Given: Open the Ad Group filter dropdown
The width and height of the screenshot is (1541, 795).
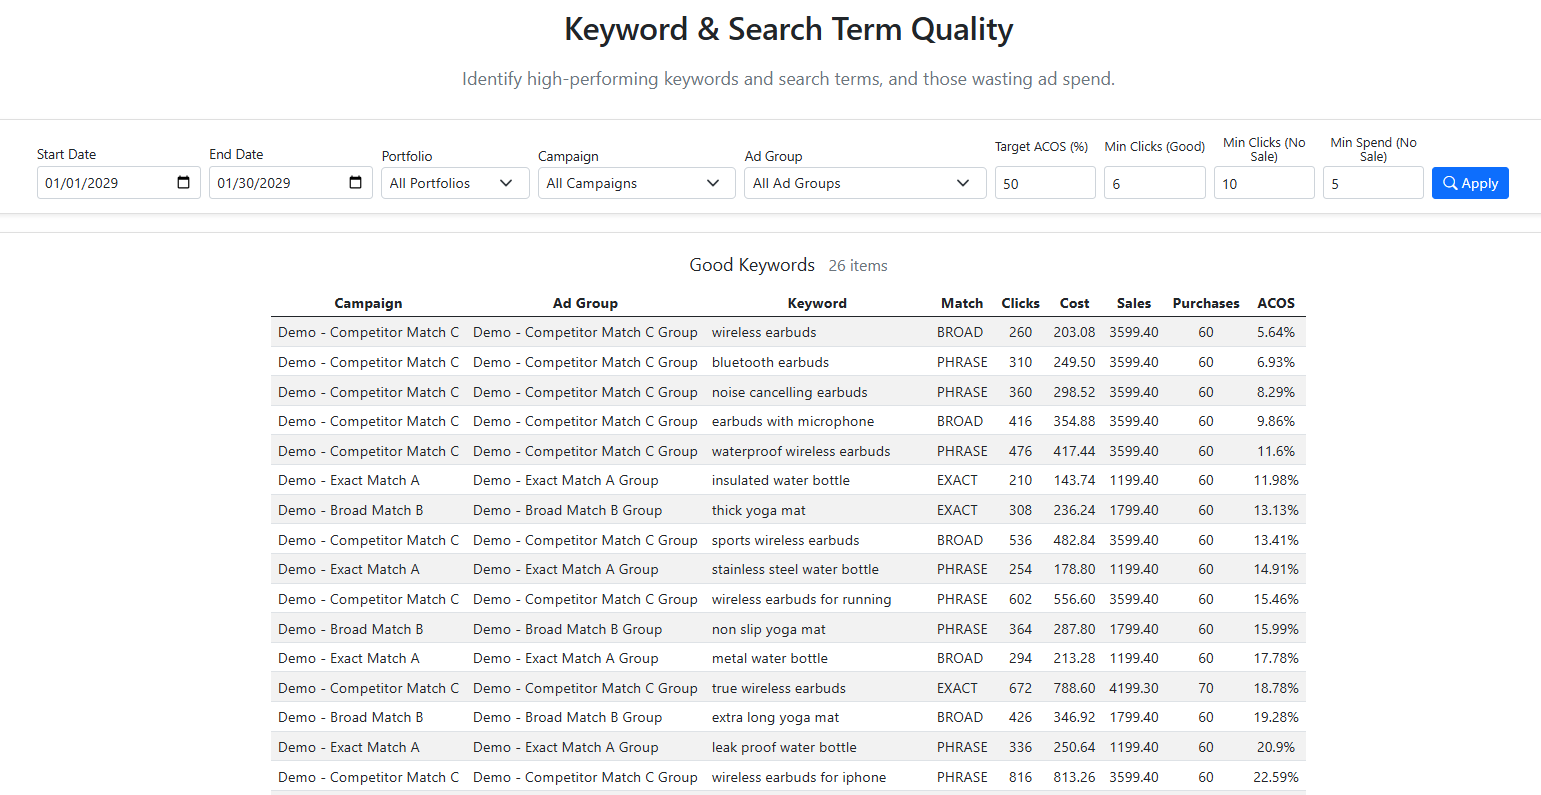Looking at the screenshot, I should pos(864,182).
